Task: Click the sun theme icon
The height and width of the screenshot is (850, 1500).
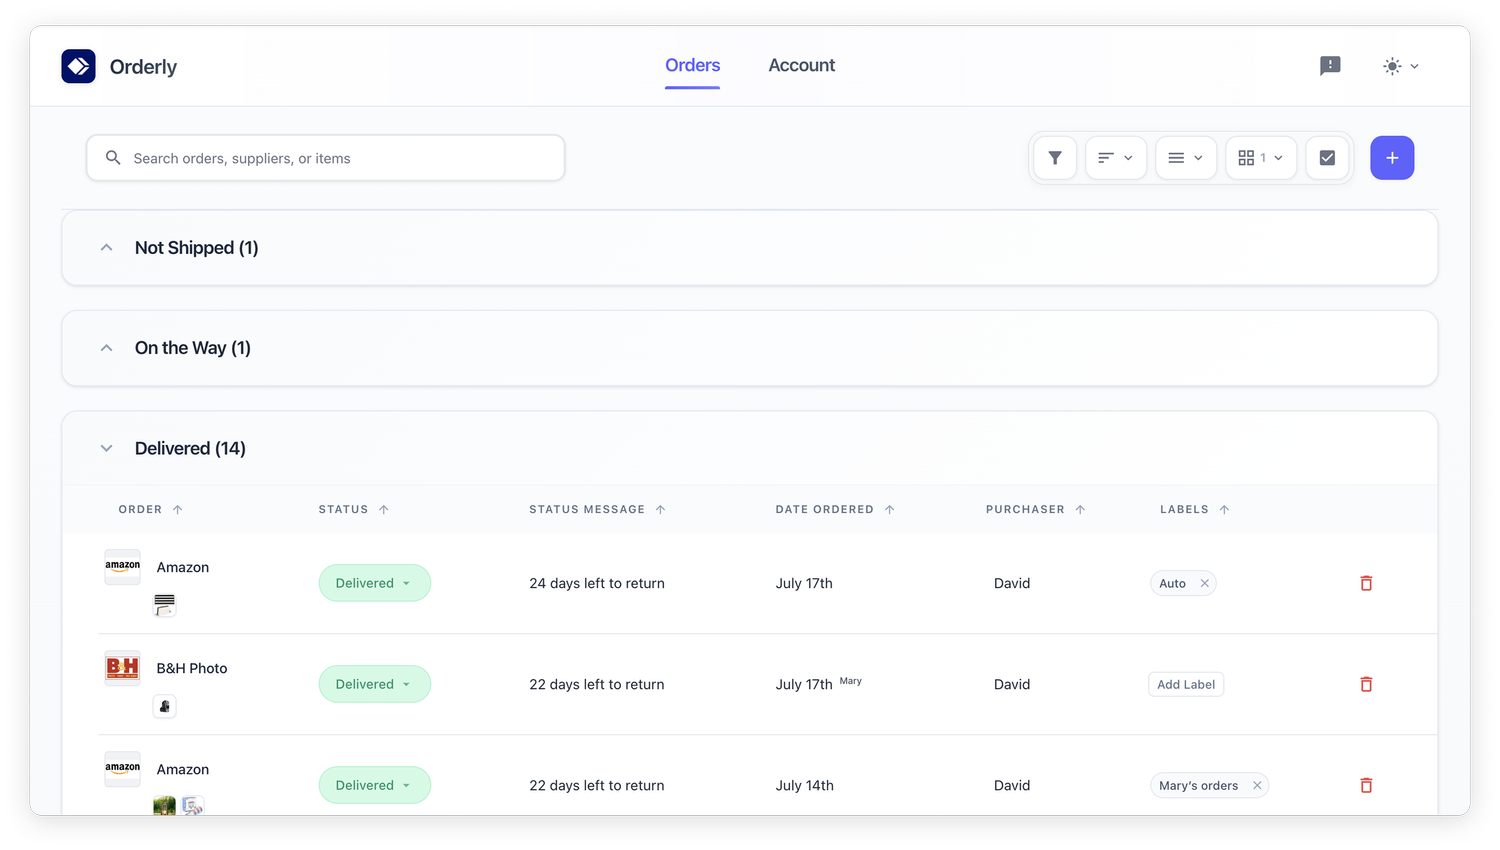Action: tap(1392, 65)
